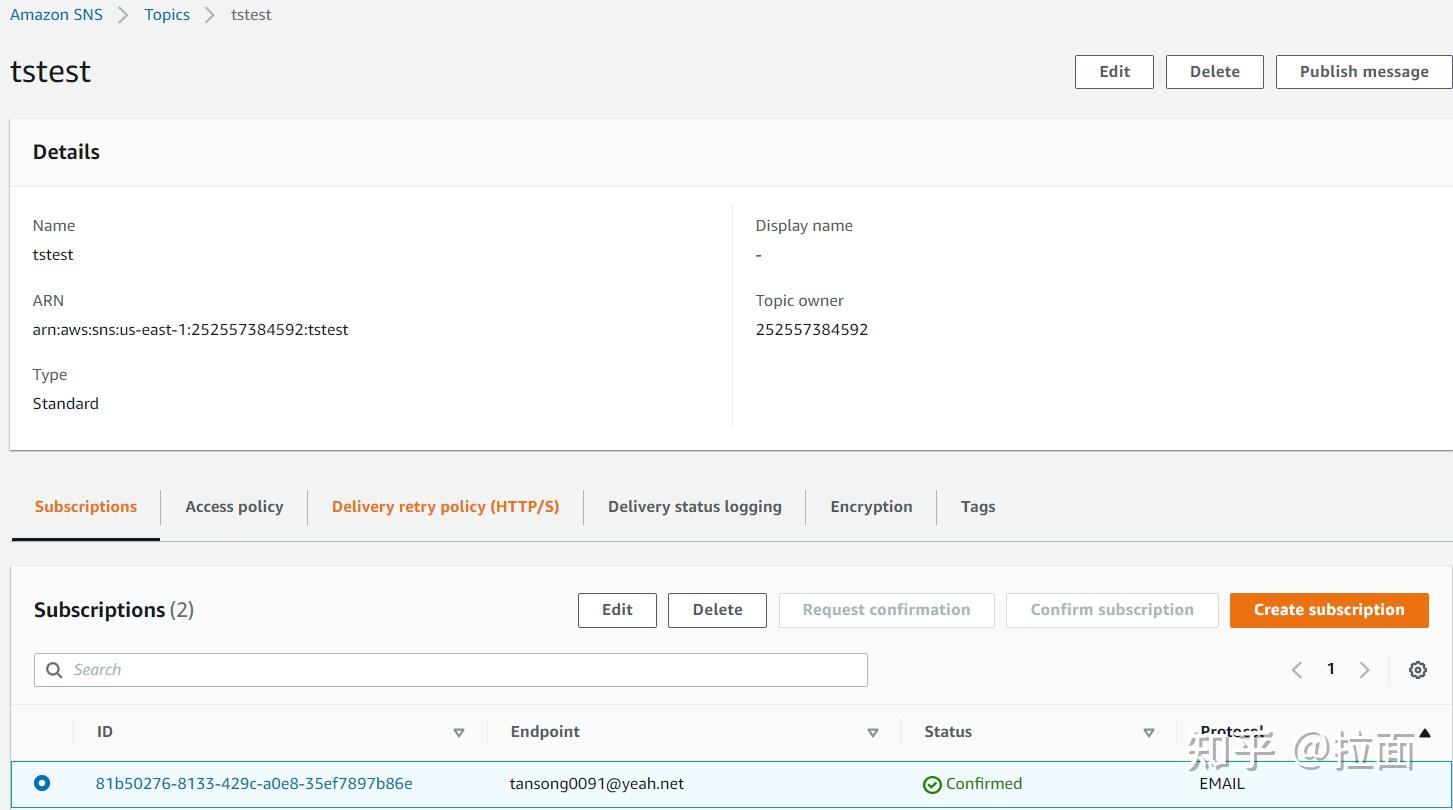This screenshot has height=810, width=1453.
Task: Open the Status column filter dropdown
Action: (x=1148, y=732)
